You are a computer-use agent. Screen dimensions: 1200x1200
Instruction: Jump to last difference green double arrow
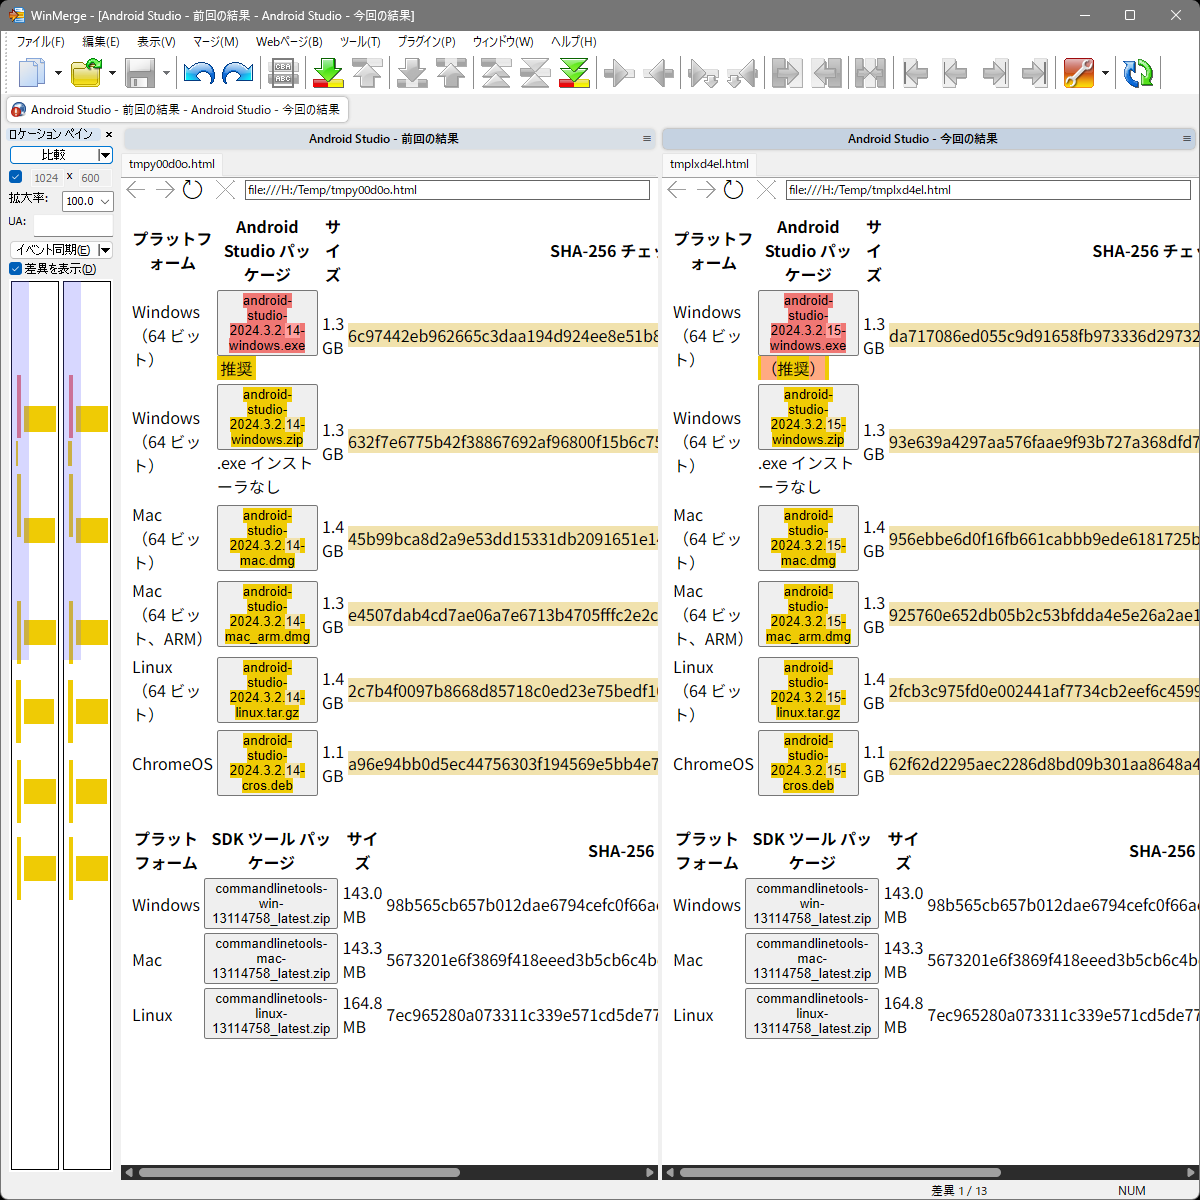(x=574, y=73)
